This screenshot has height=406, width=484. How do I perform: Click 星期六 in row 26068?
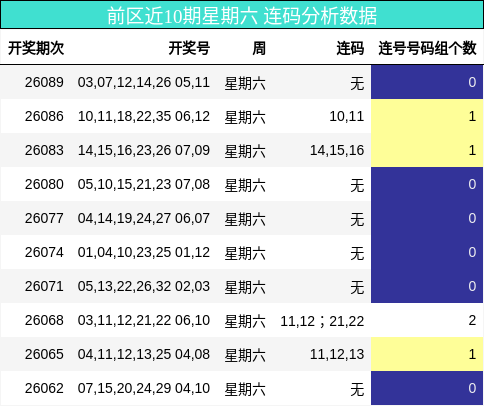pos(245,321)
